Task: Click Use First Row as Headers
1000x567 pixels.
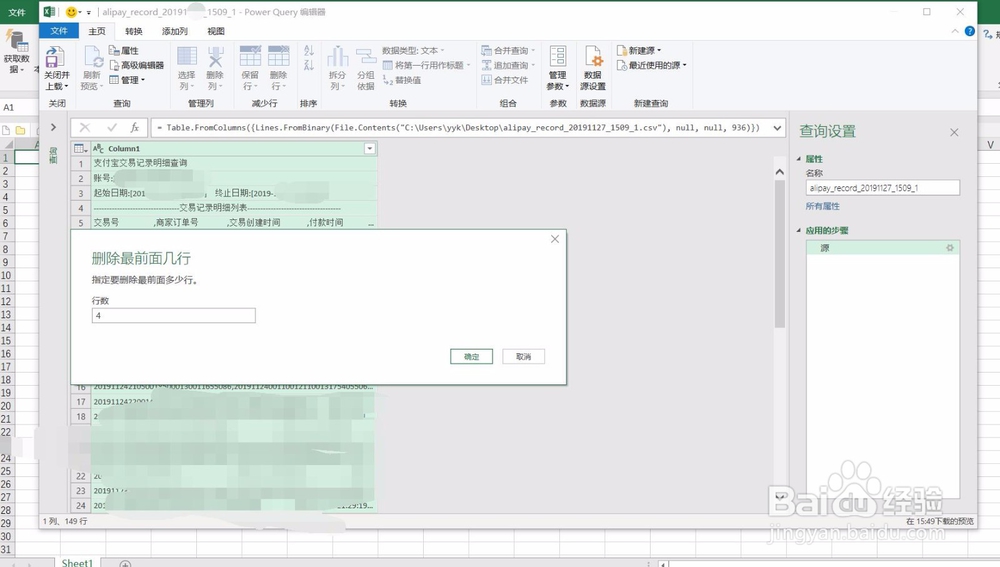Action: click(x=426, y=65)
